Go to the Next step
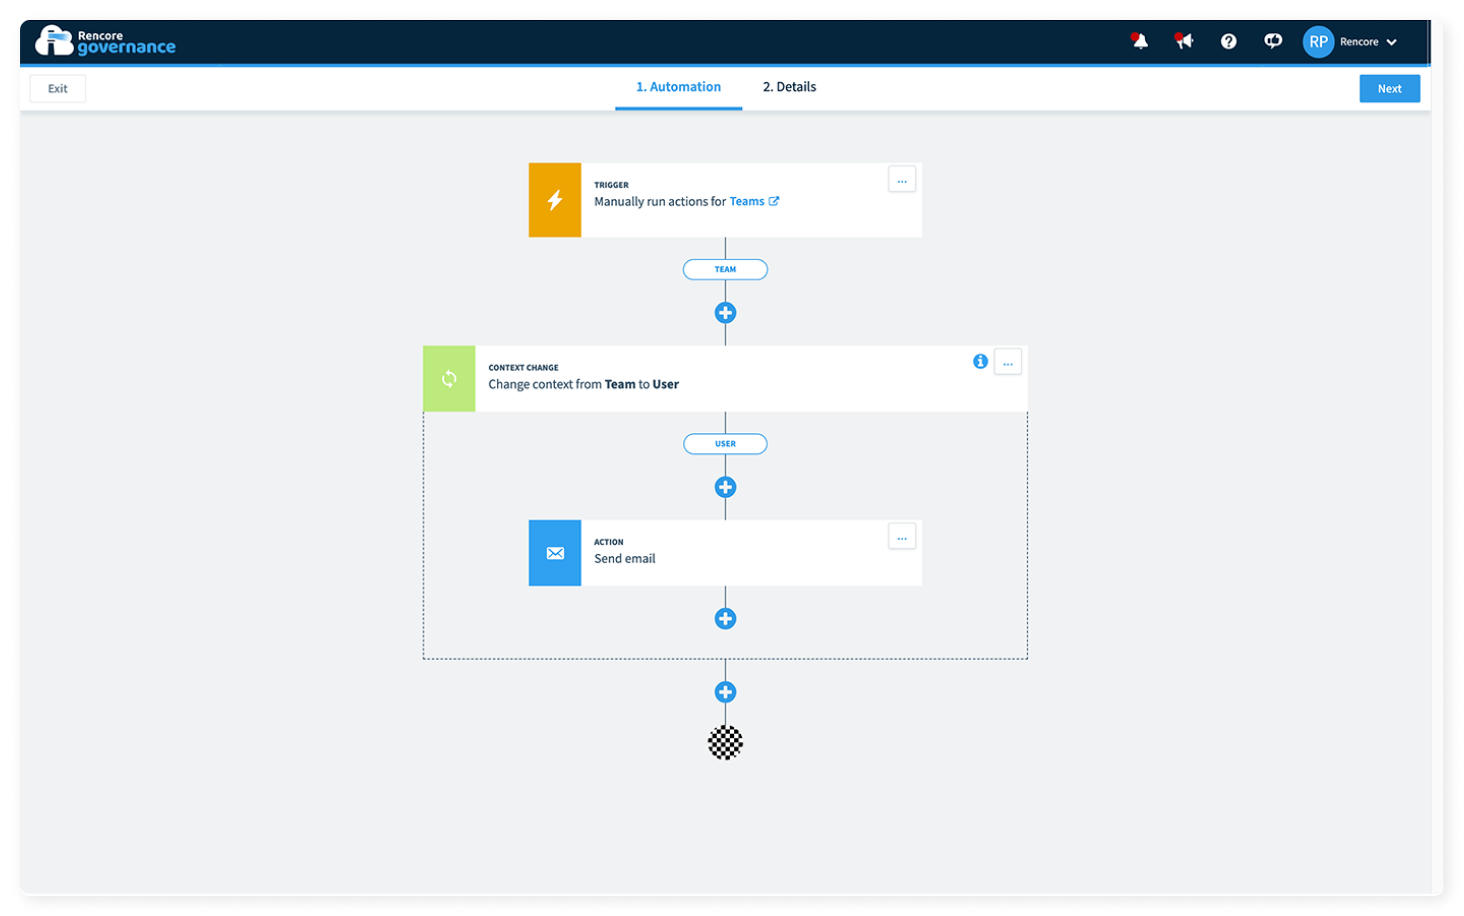The image size is (1464, 916). coord(1389,88)
